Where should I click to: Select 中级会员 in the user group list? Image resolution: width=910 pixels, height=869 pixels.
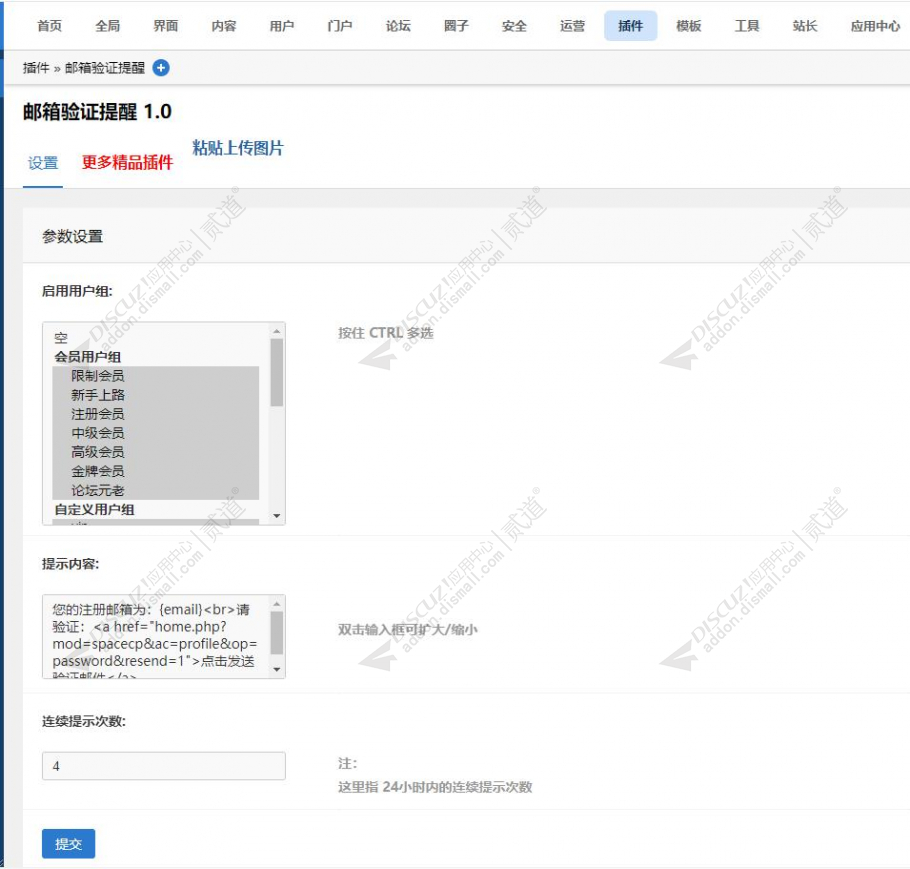pyautogui.click(x=156, y=433)
